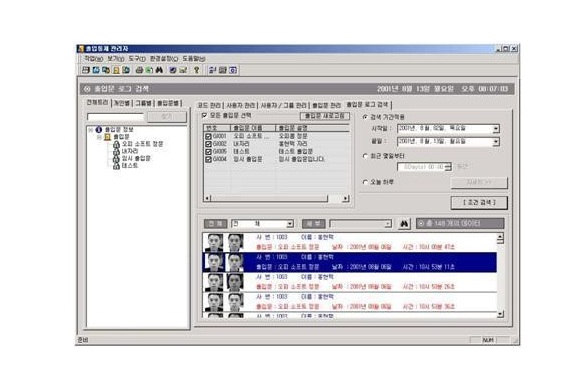Screen dimensions: 585x387
Task: Open the filter dropdown left of the results list
Action: [x=290, y=224]
